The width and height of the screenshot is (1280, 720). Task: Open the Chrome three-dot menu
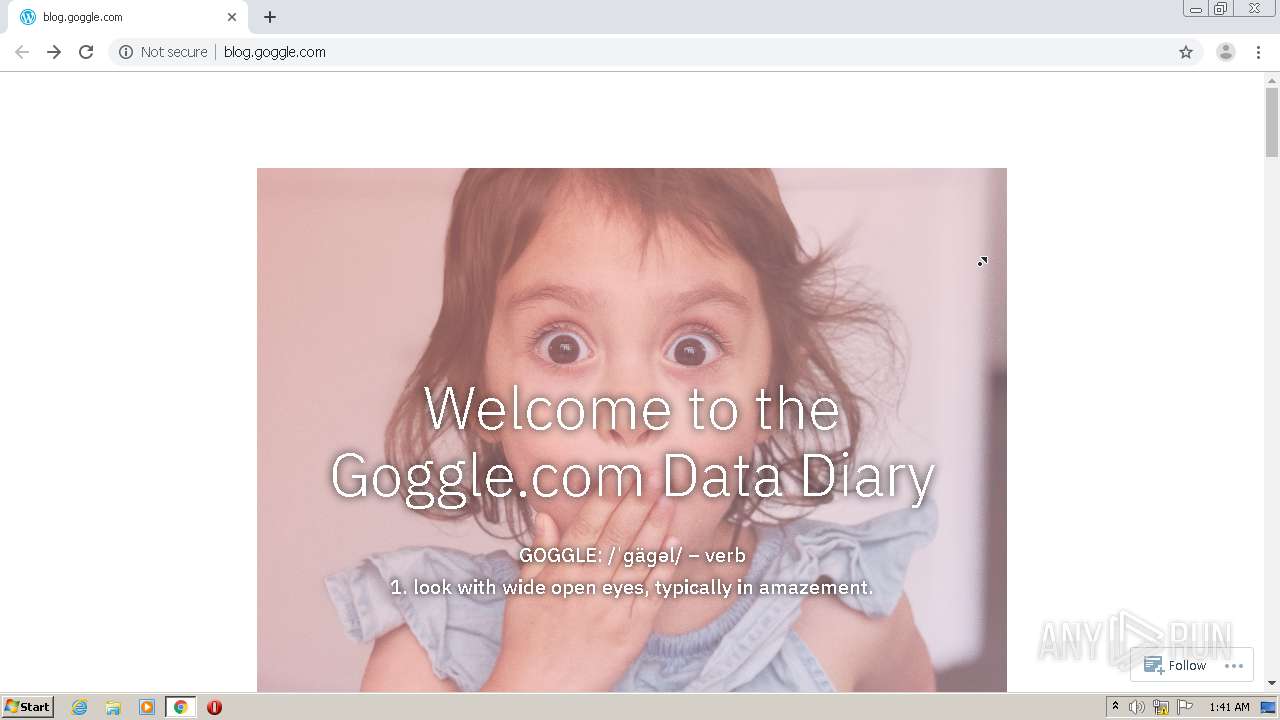[1258, 52]
